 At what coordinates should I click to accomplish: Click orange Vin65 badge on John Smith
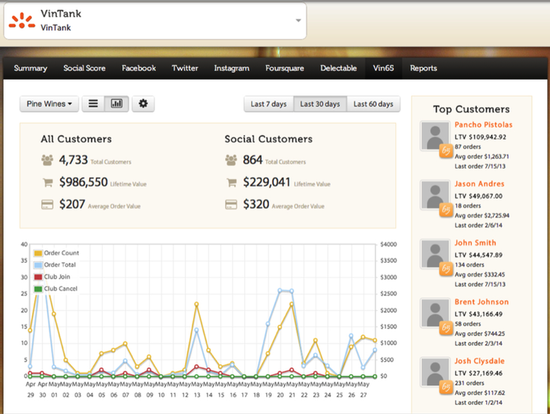coord(446,269)
